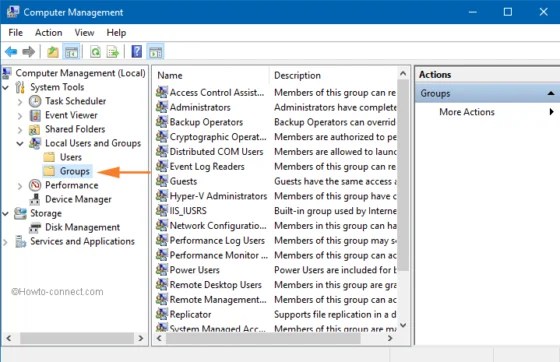
Task: Open the File menu
Action: coord(15,33)
